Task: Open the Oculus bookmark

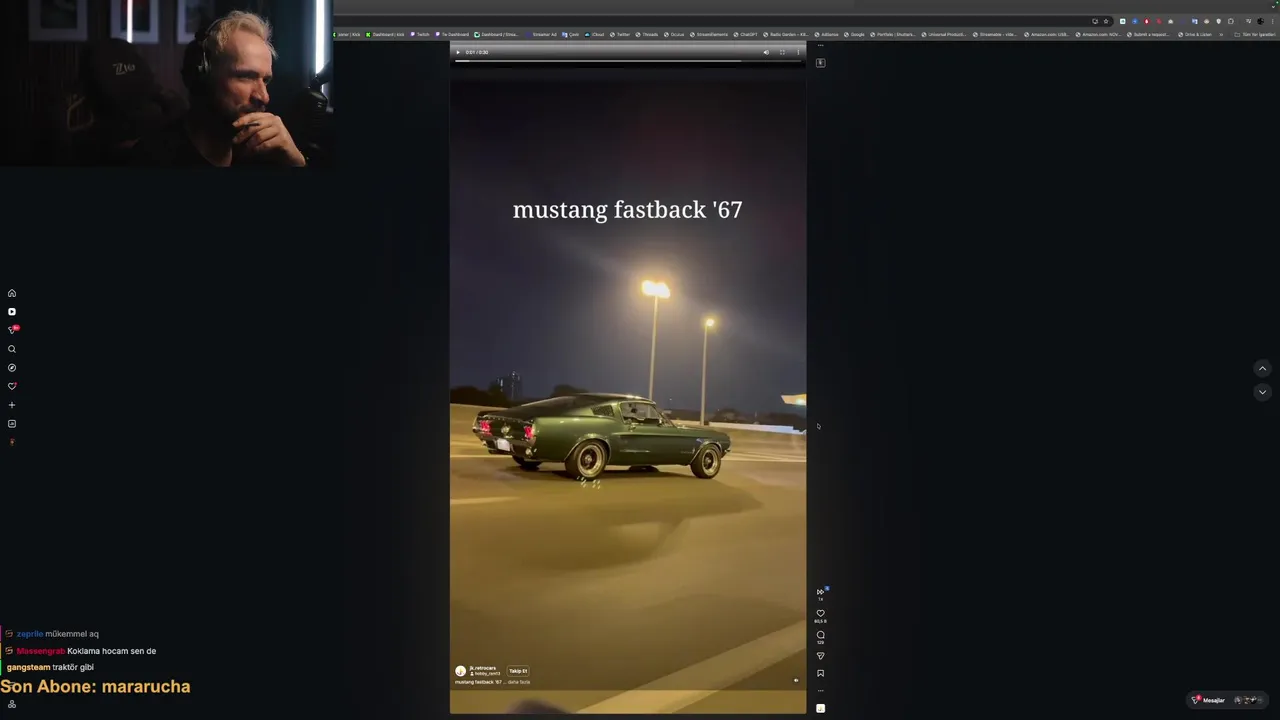Action: 674,34
